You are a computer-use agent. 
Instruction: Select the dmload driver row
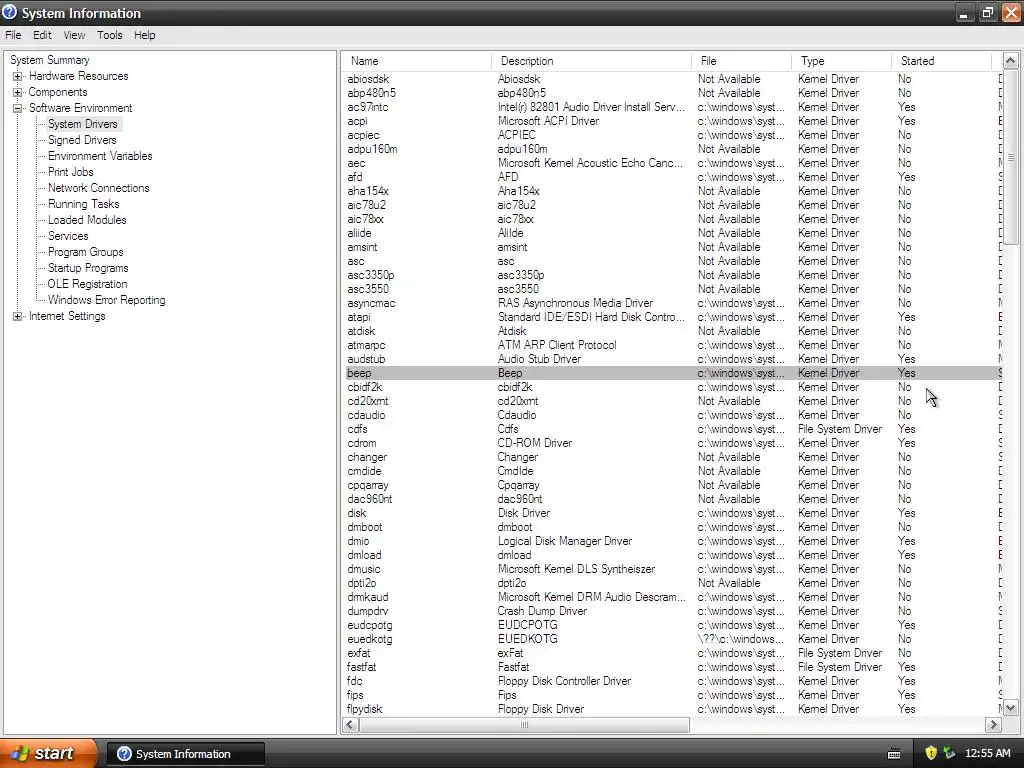(x=673, y=555)
